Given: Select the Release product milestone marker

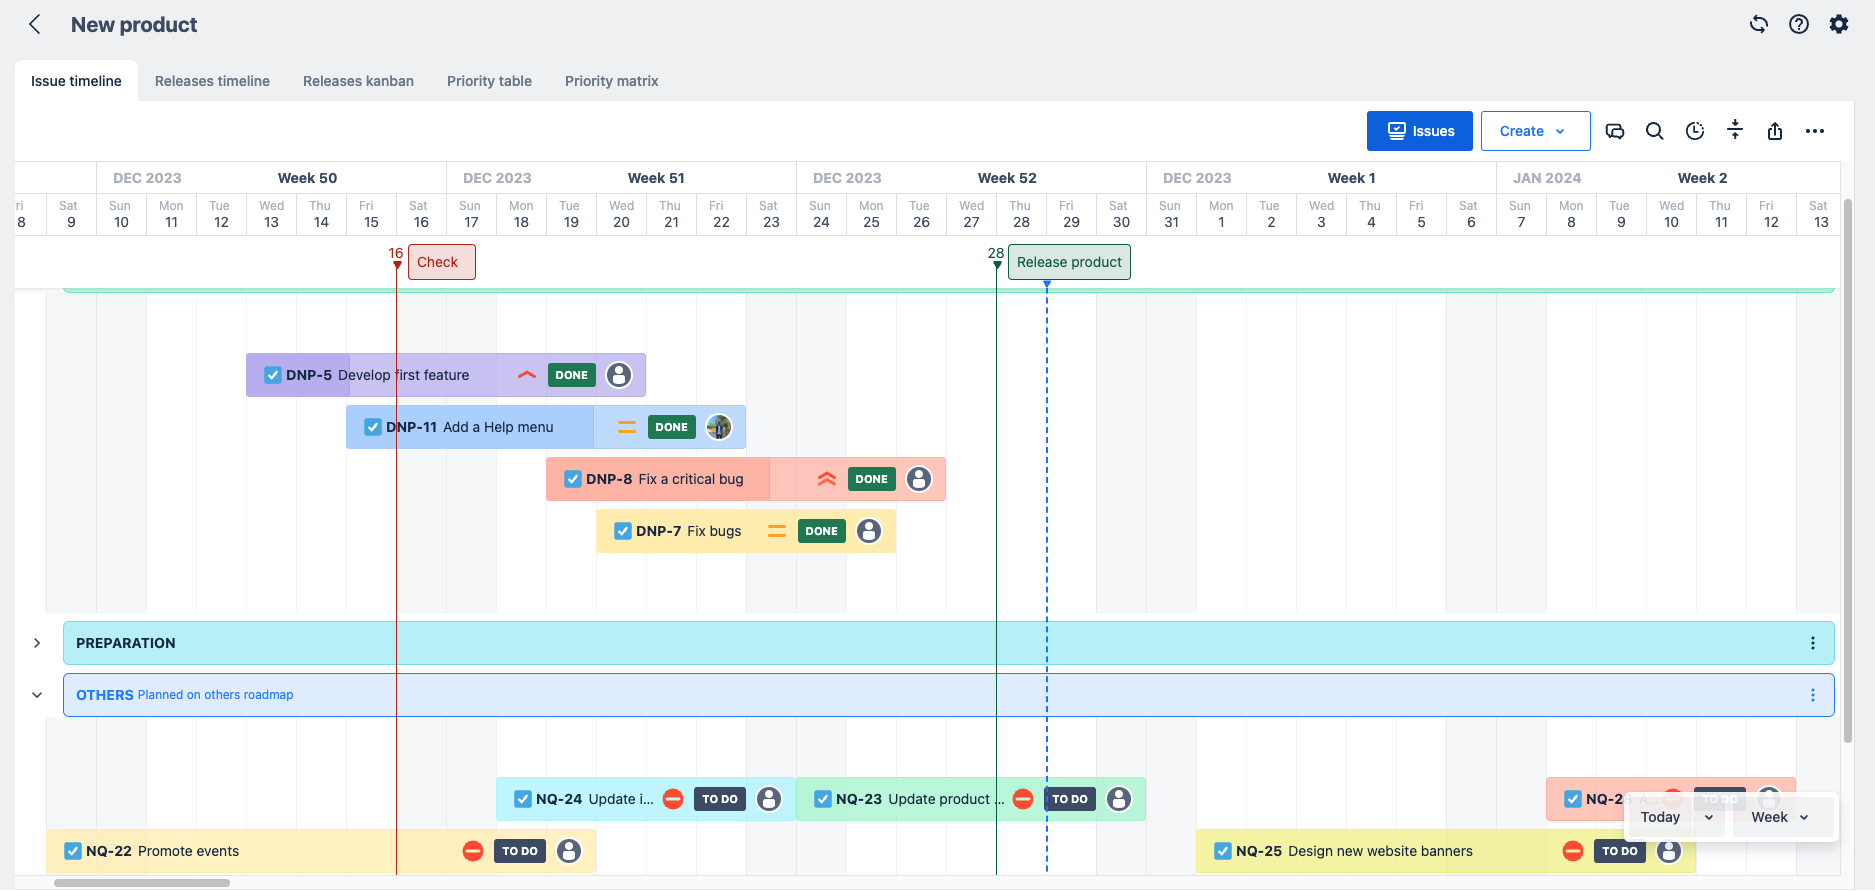Looking at the screenshot, I should pos(1068,262).
